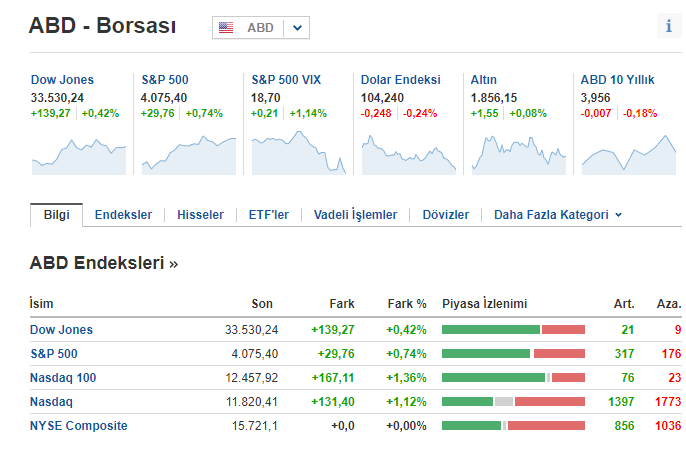Image resolution: width=686 pixels, height=458 pixels.
Task: Open ABD 10 Yıllık header link
Action: click(x=617, y=80)
